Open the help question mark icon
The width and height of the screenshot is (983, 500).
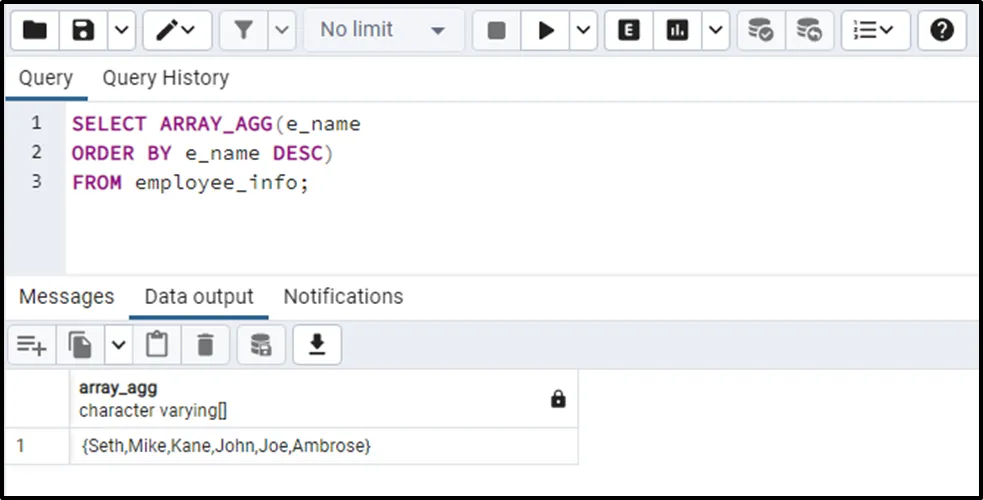click(942, 31)
